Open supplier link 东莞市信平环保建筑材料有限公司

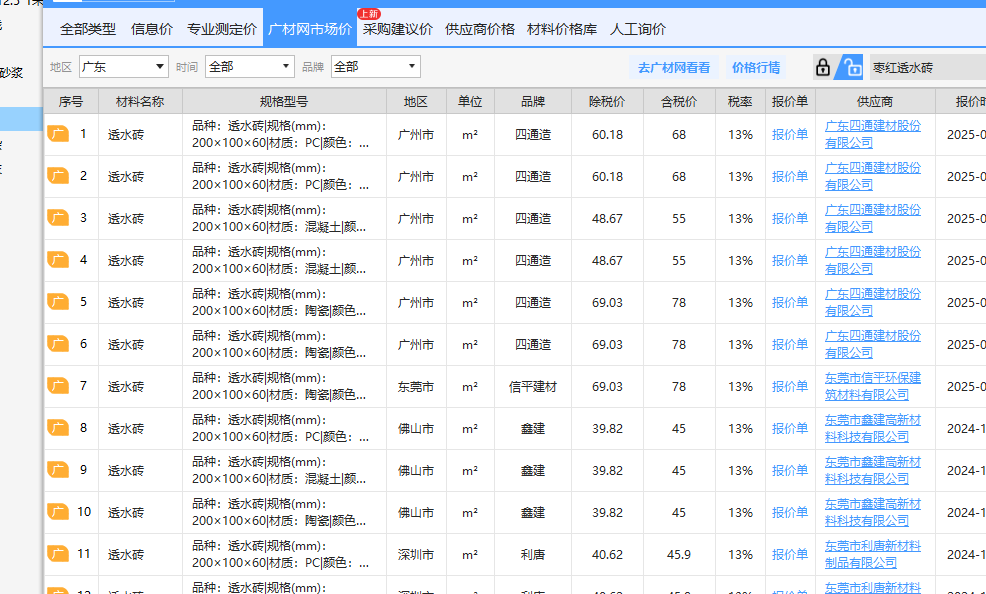[x=873, y=386]
